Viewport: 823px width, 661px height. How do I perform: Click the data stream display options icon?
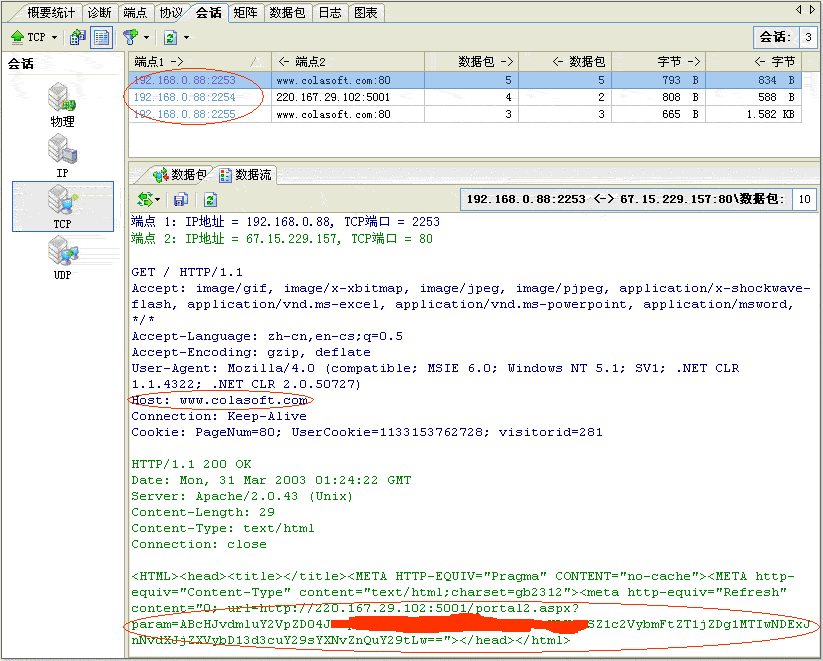pyautogui.click(x=147, y=199)
